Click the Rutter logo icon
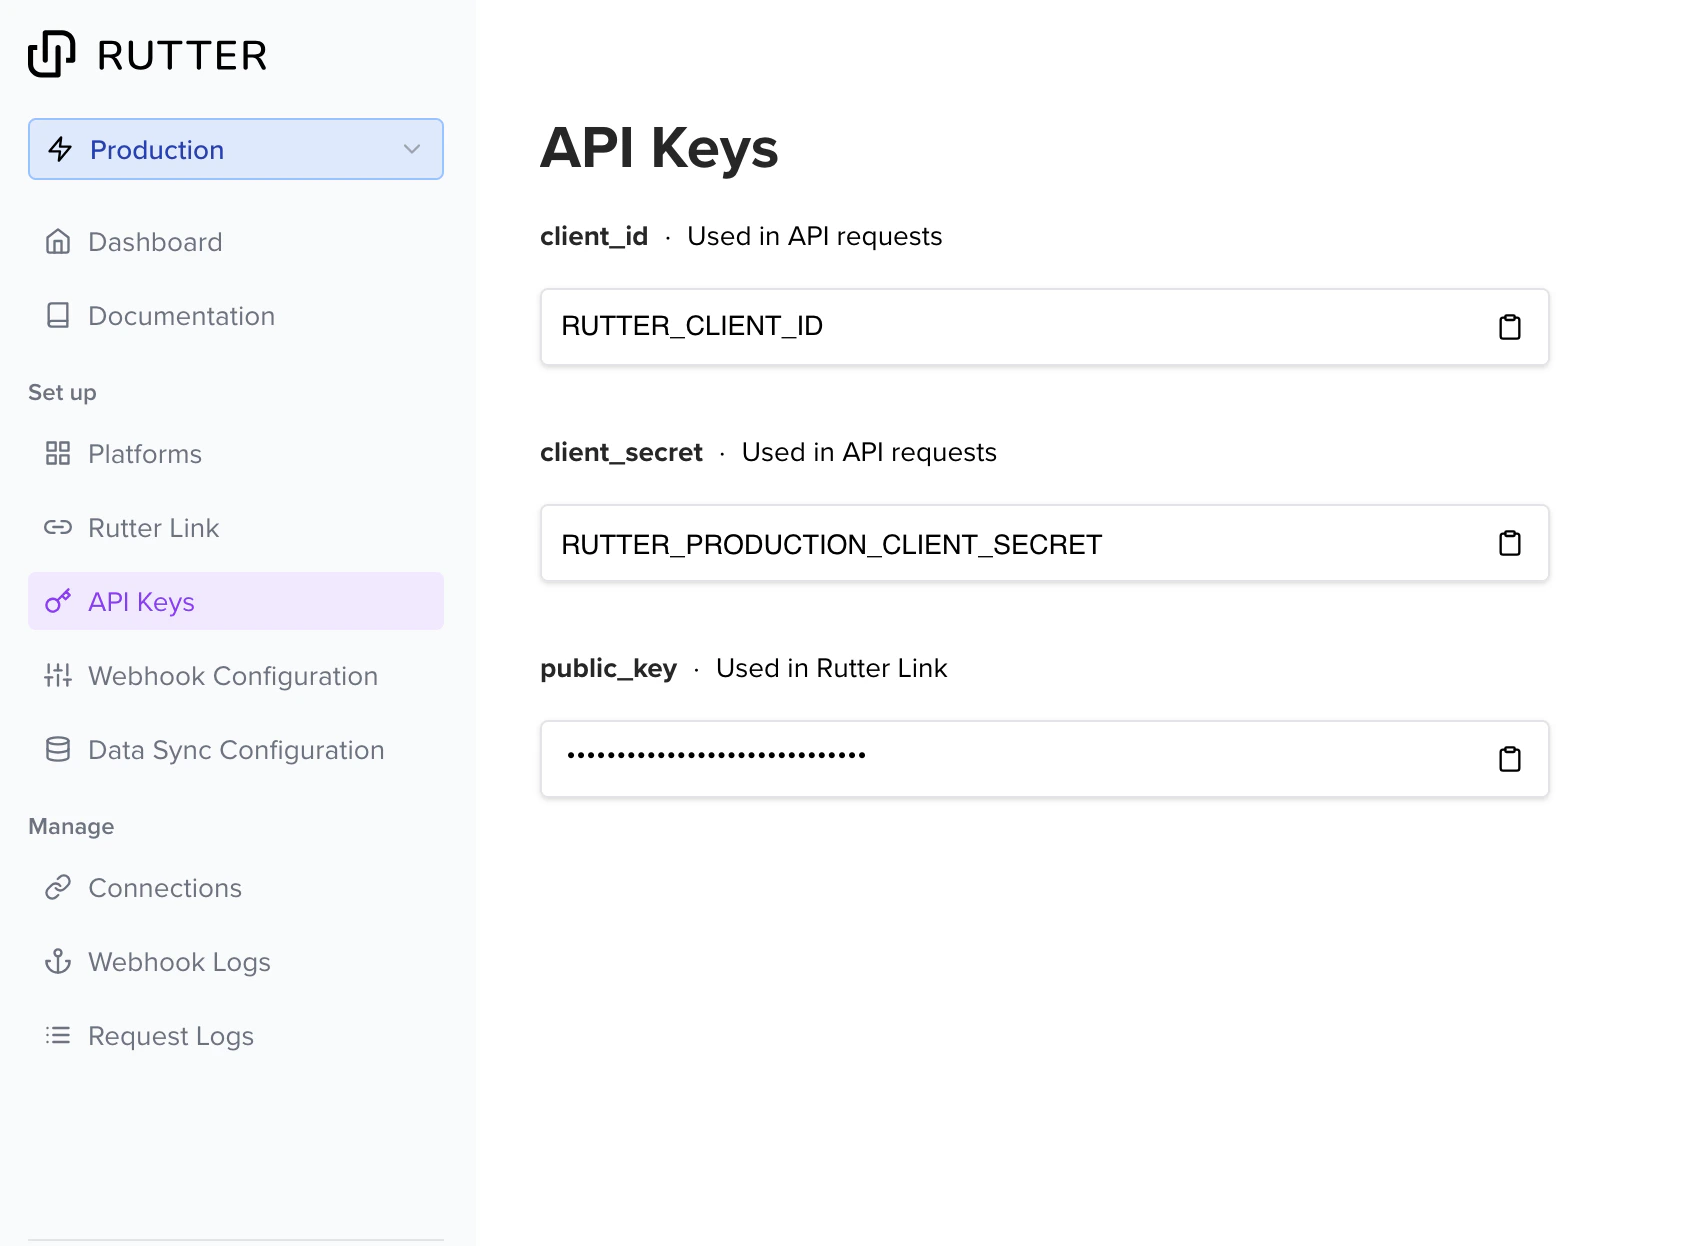This screenshot has width=1684, height=1246. pos(52,54)
